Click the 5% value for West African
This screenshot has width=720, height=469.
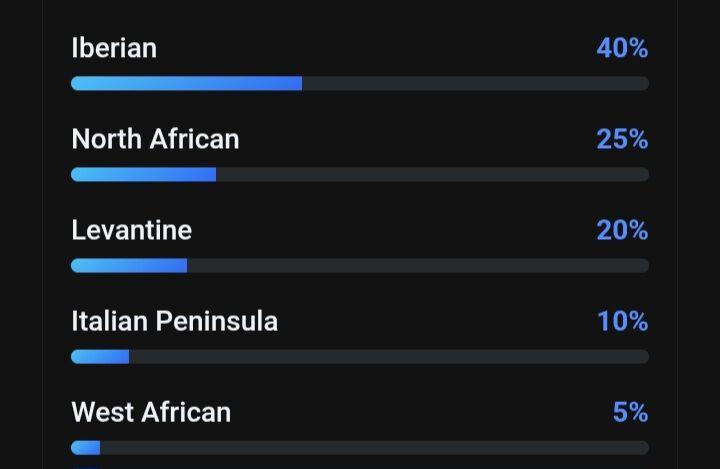(x=630, y=412)
